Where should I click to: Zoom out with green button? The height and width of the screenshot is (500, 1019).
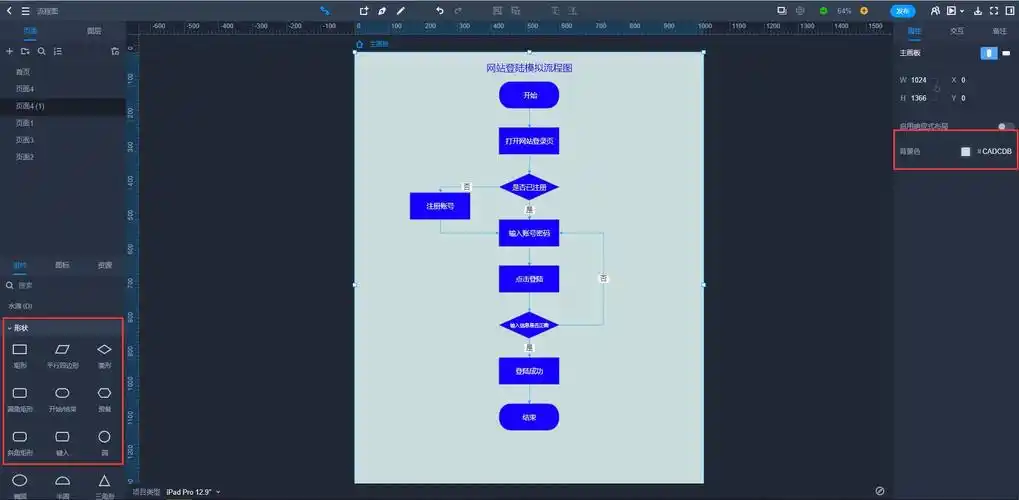click(823, 10)
